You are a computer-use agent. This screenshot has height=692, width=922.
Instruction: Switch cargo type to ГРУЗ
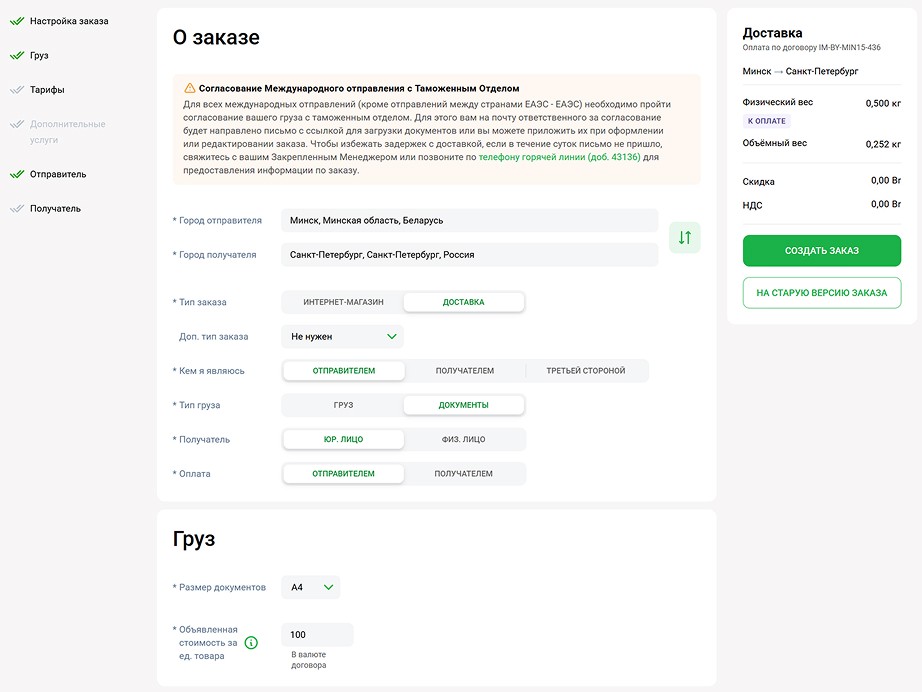[x=343, y=405]
